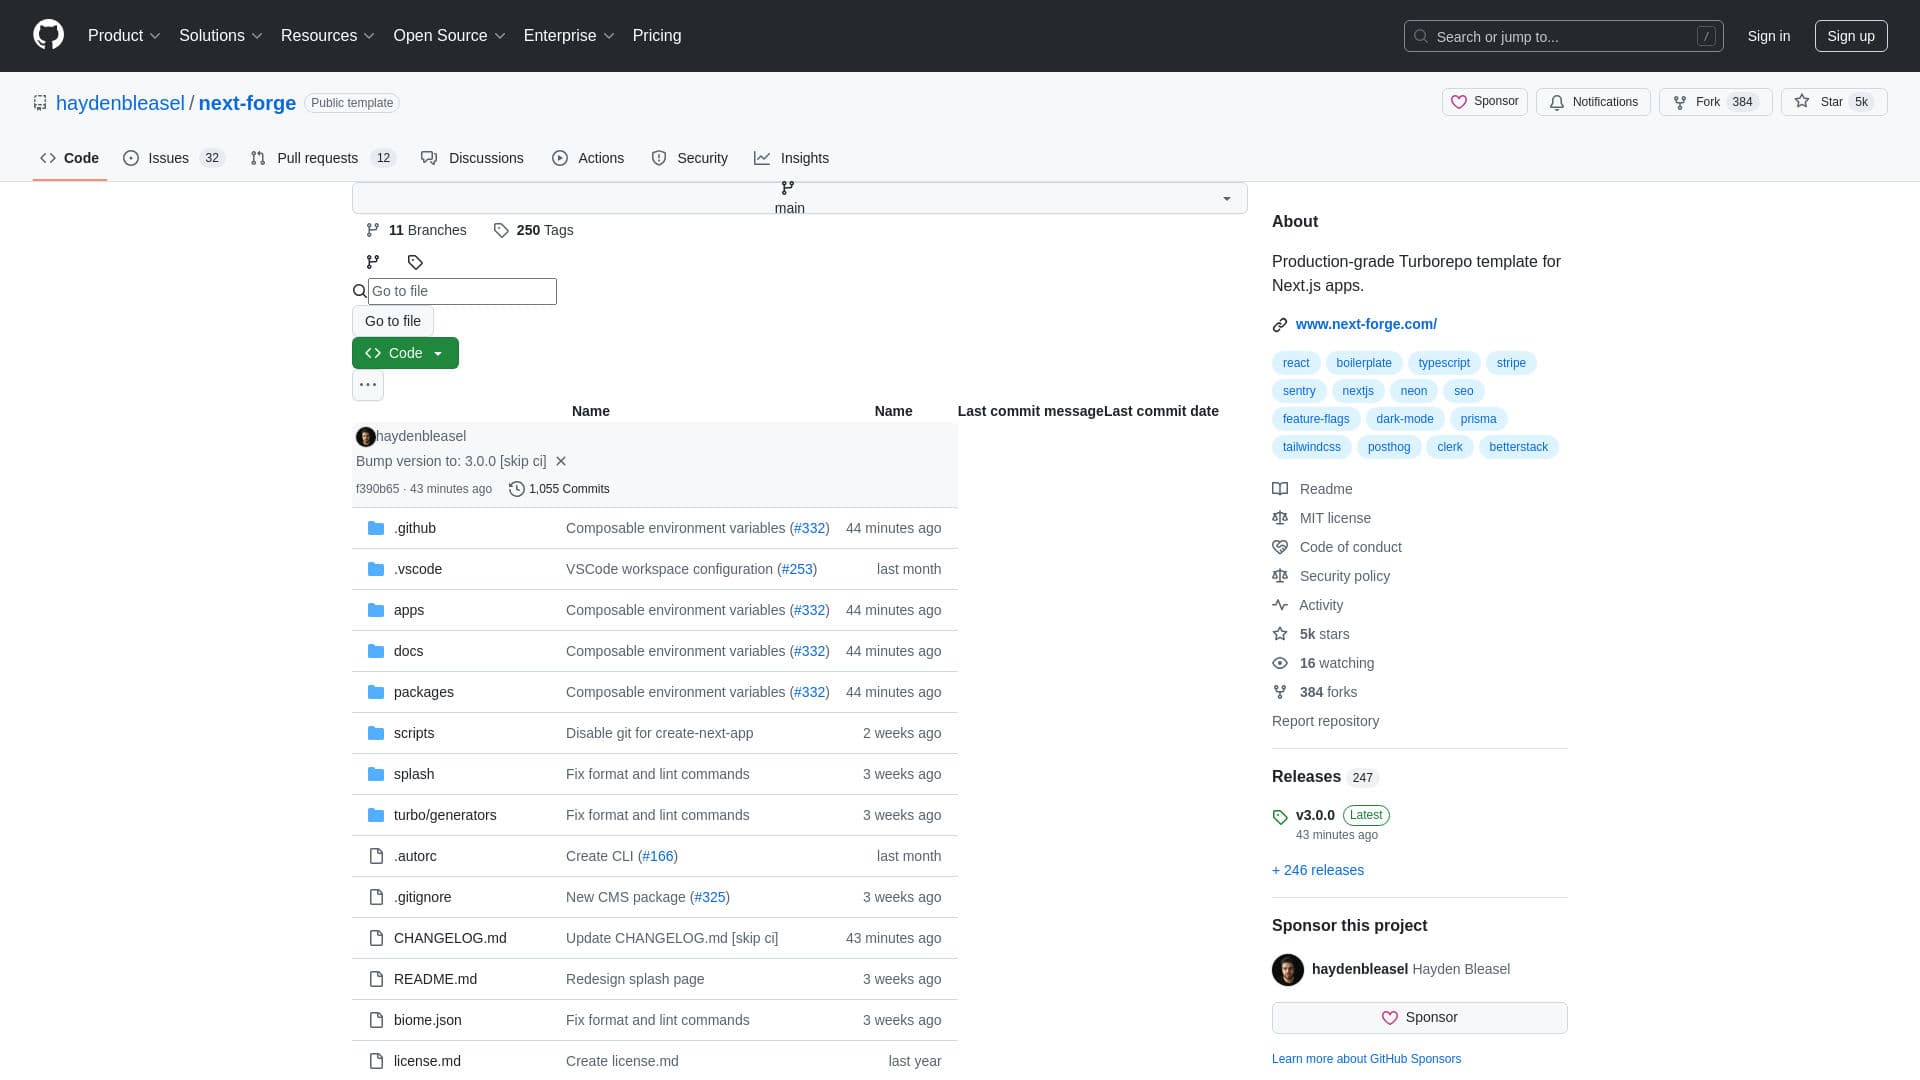Click the sponsor profile avatar of Hayden Bleasel

[1288, 970]
